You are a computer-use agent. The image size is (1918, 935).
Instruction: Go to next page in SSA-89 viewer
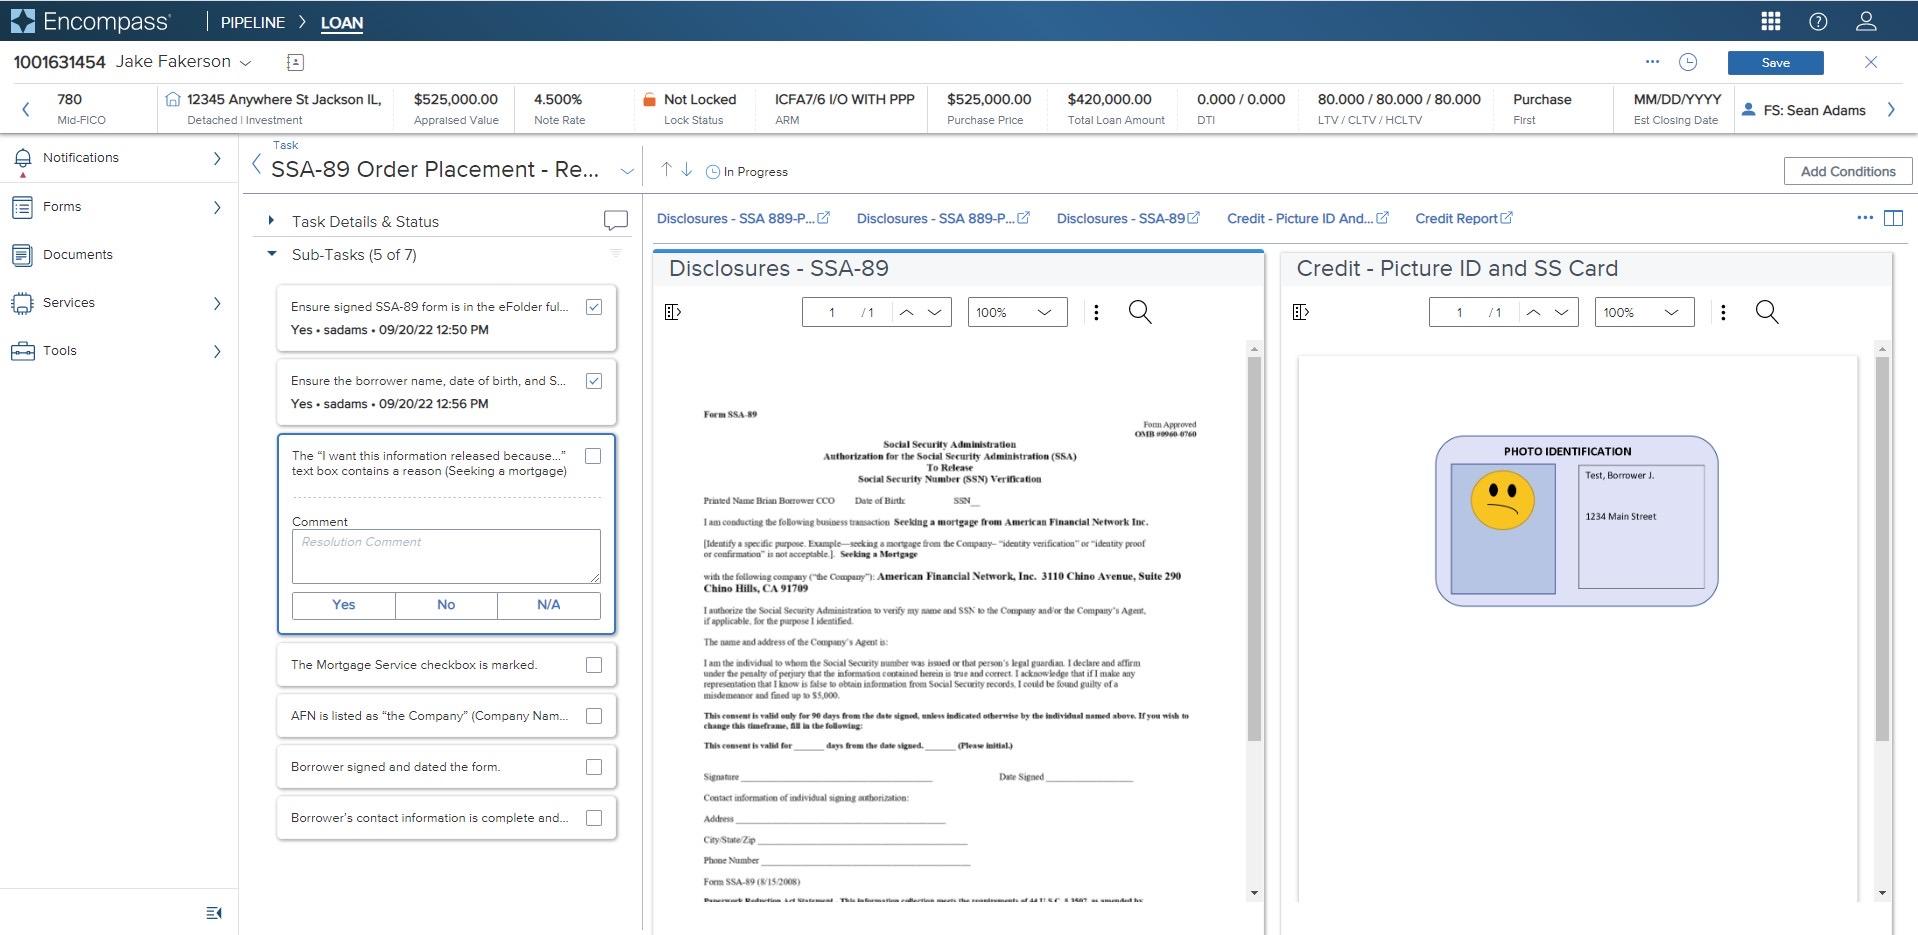click(x=935, y=312)
